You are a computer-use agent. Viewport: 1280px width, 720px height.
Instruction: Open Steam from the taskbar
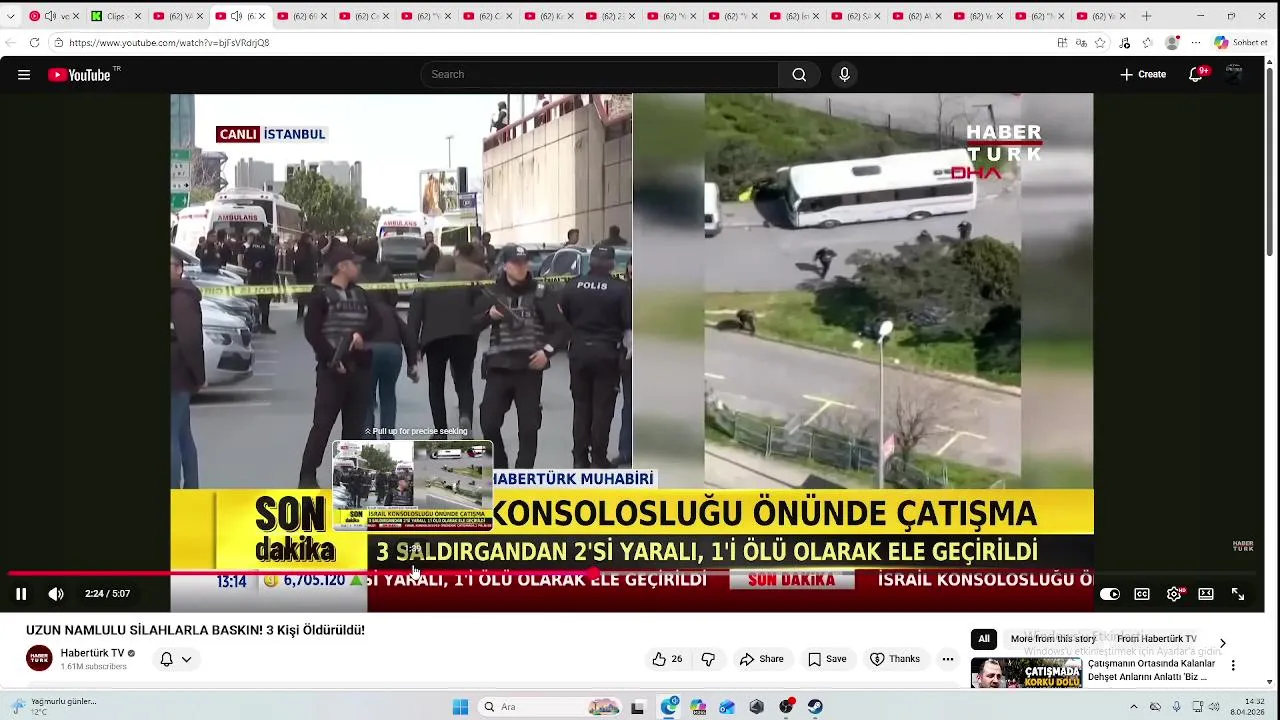pos(815,707)
